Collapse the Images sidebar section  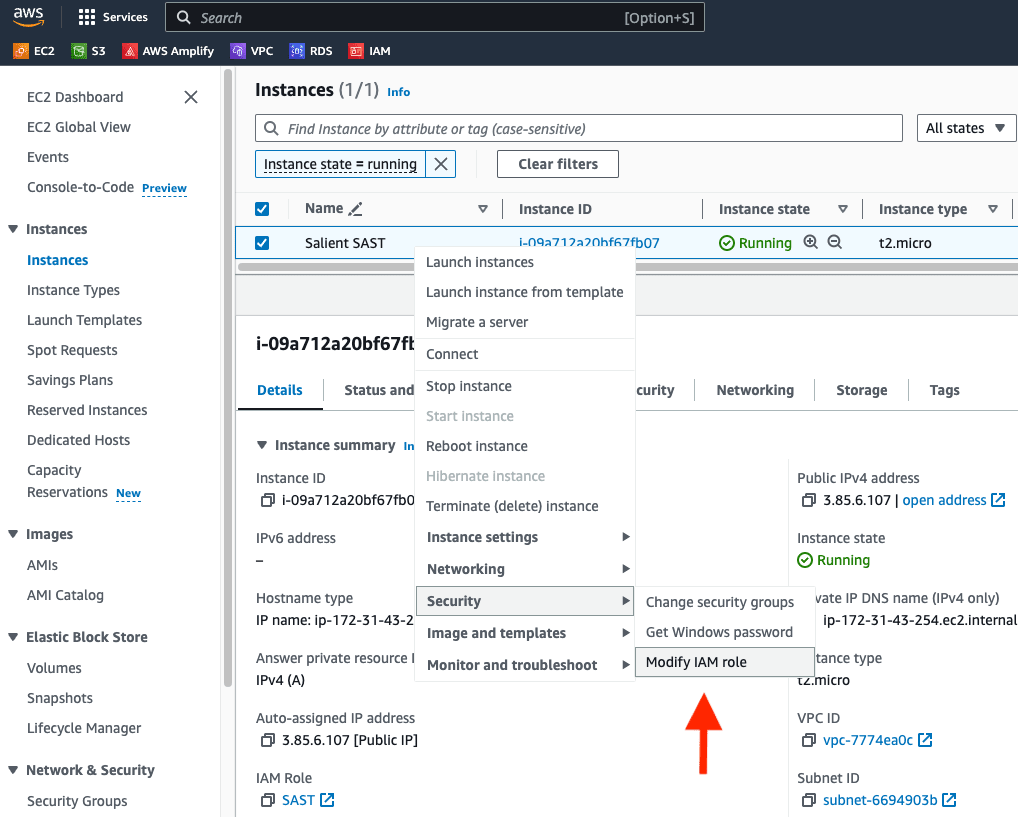[13, 534]
